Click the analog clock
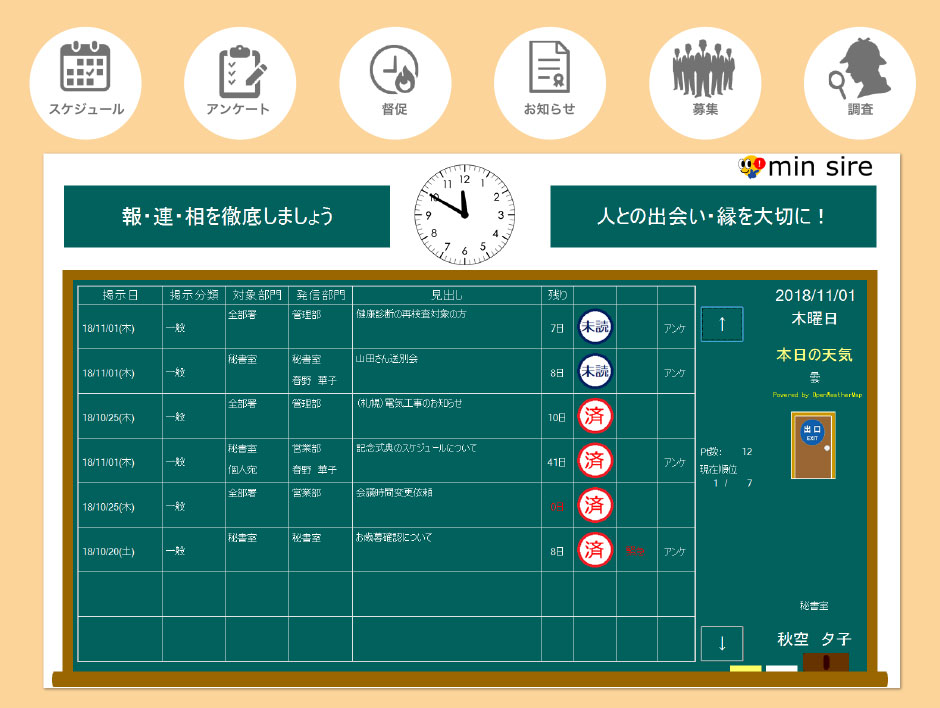 click(464, 214)
